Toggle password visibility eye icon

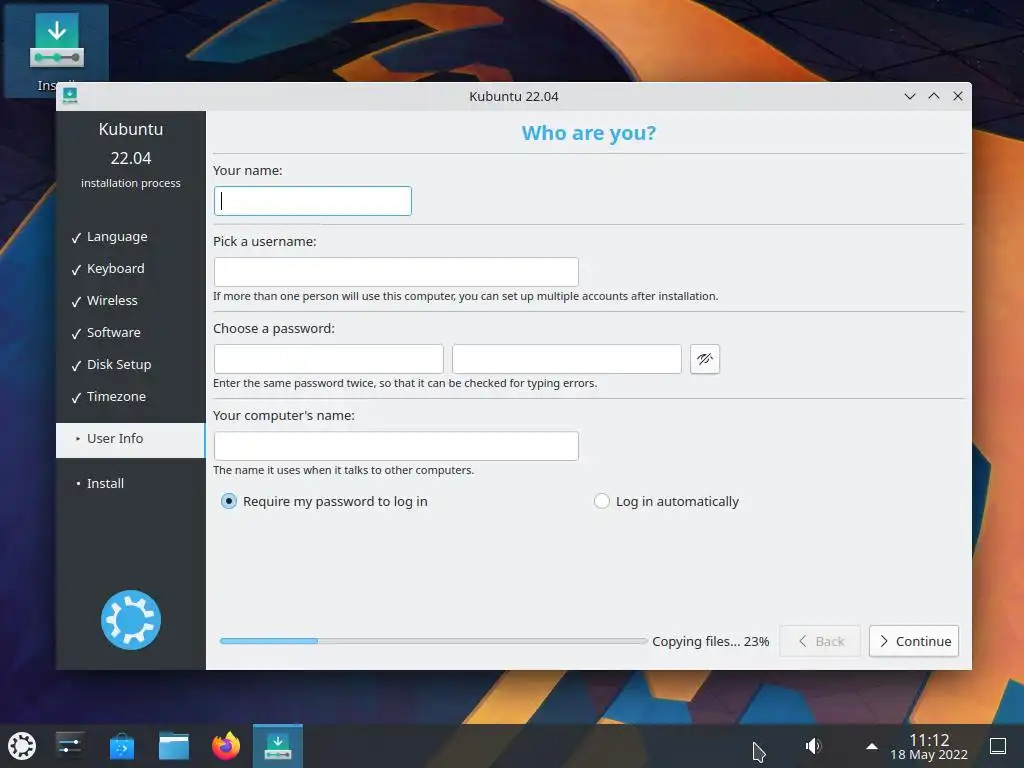pos(705,359)
